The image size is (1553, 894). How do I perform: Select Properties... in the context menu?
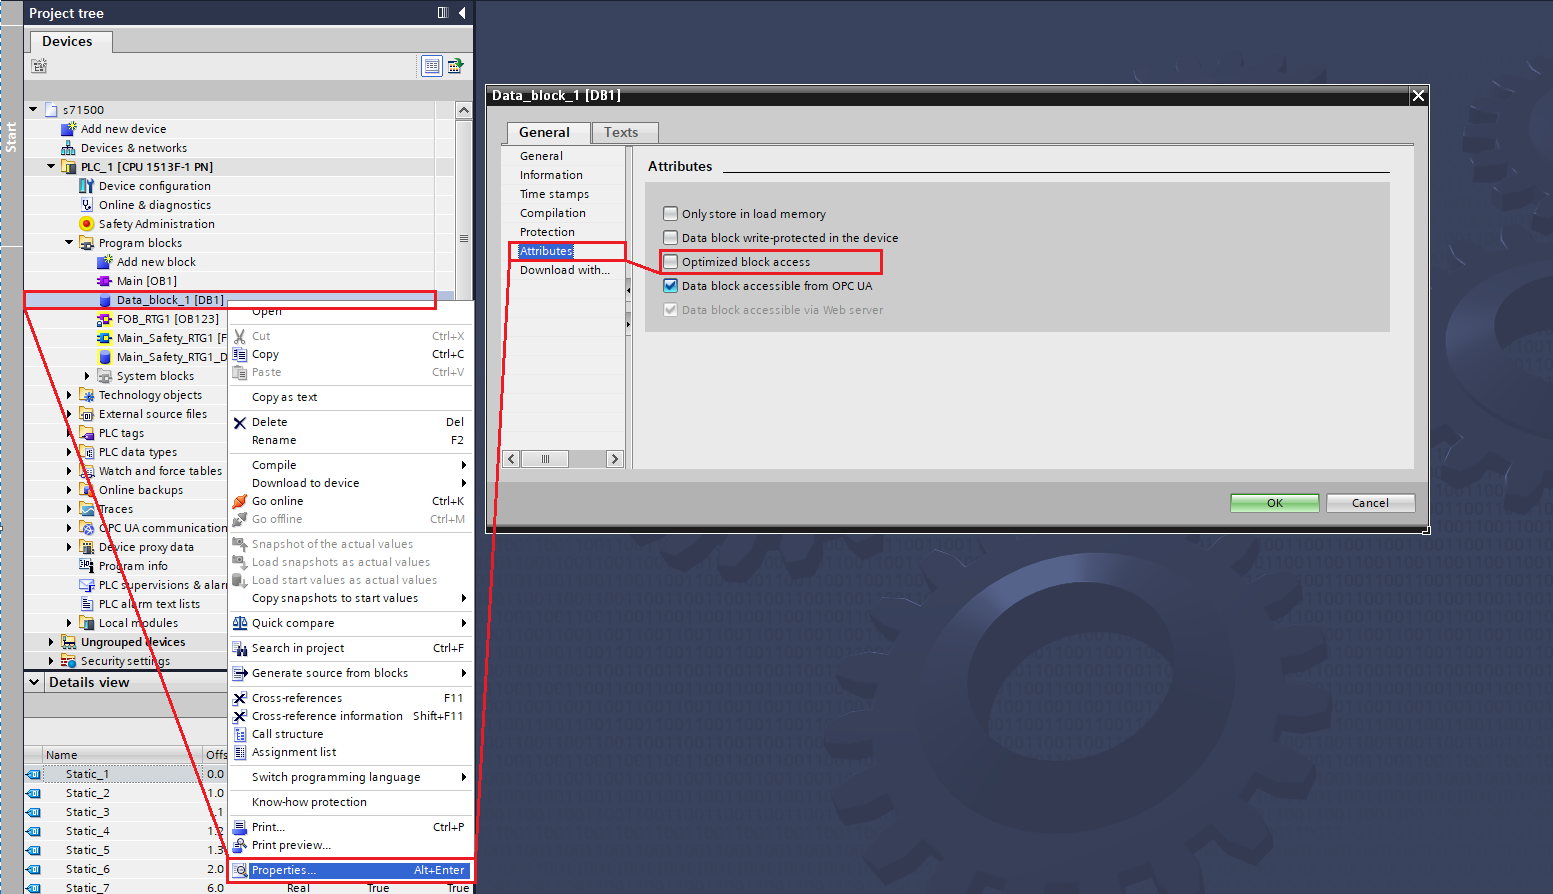(350, 870)
